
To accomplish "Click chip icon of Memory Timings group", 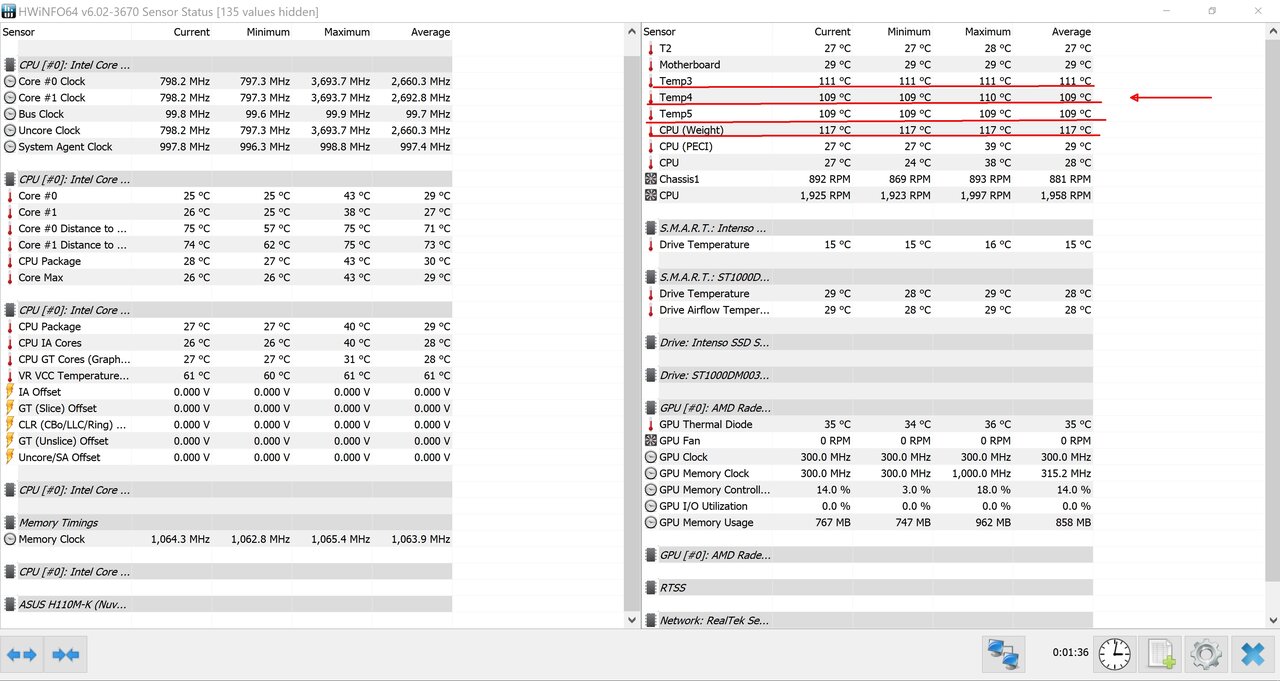I will coord(10,523).
